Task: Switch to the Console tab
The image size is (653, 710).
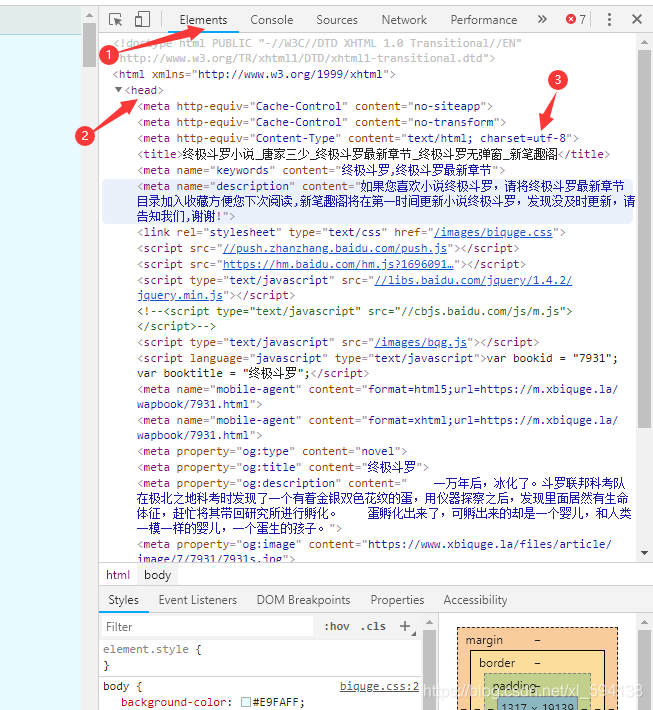Action: [x=272, y=20]
